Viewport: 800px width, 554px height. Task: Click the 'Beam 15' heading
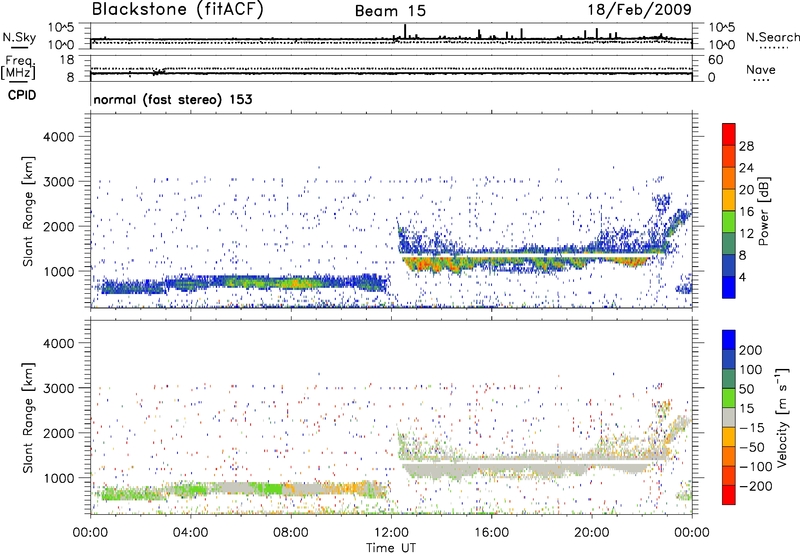pos(390,11)
